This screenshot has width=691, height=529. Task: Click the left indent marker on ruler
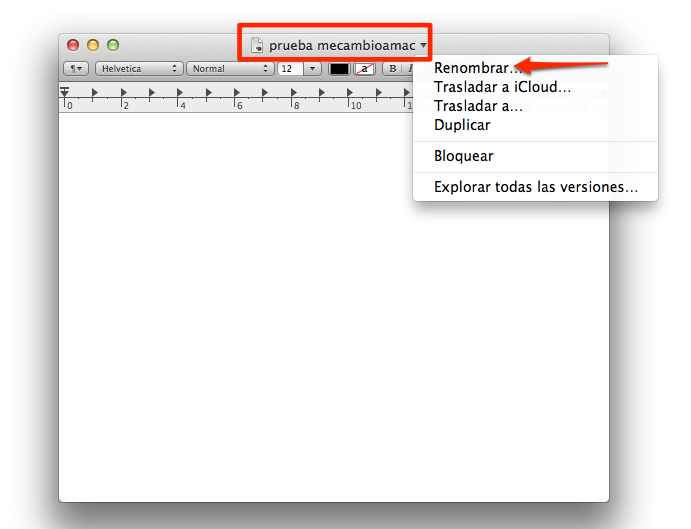(x=65, y=93)
